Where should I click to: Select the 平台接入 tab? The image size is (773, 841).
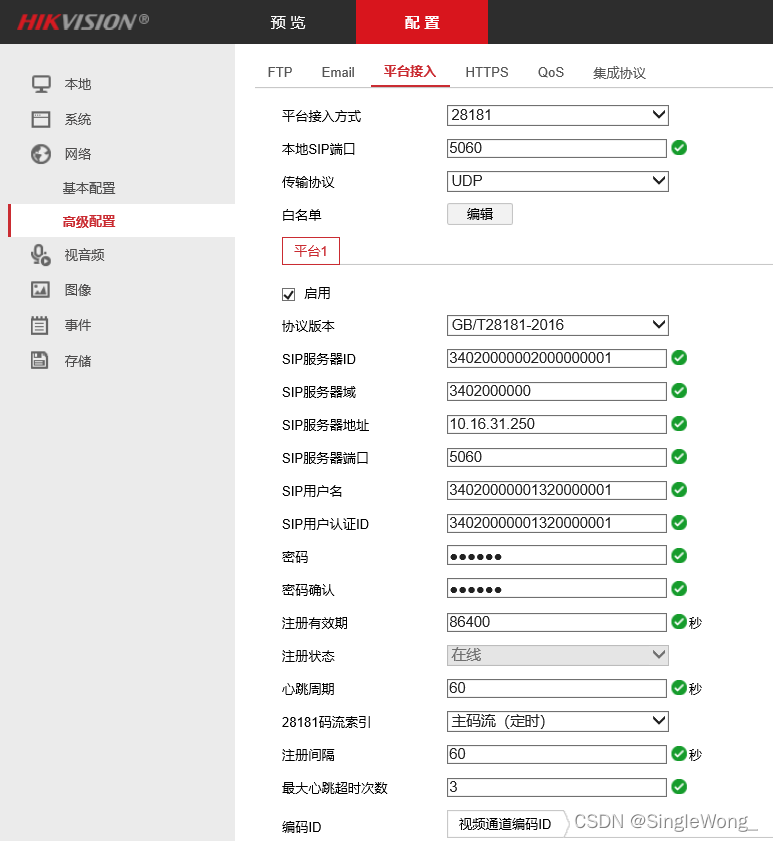pyautogui.click(x=410, y=72)
